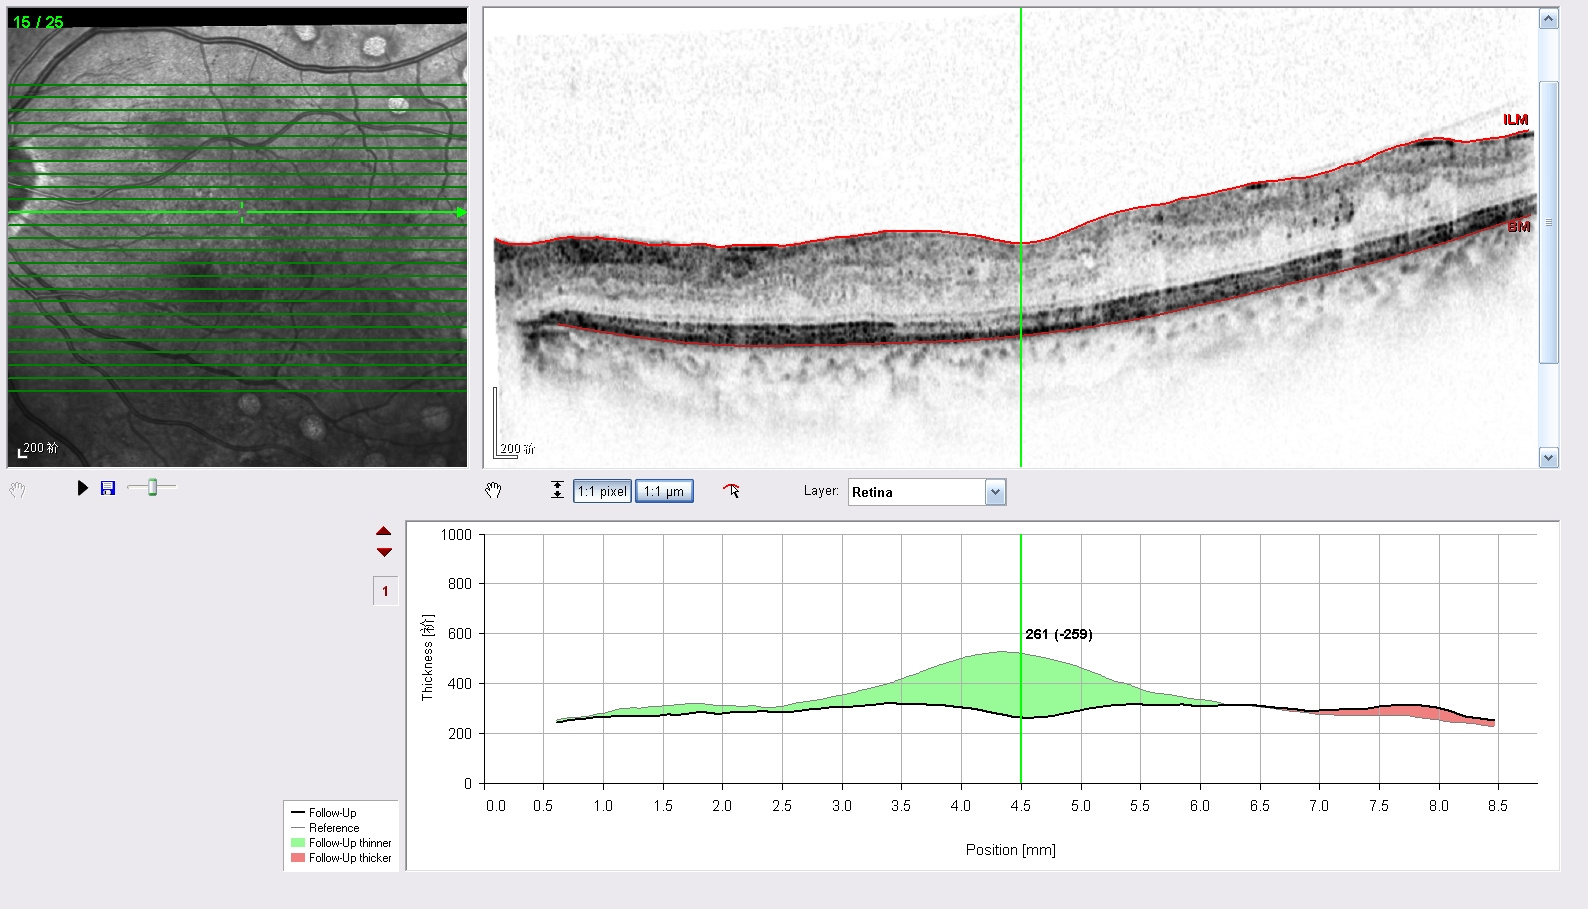Click the red ILM layer label
Image resolution: width=1588 pixels, height=909 pixels.
[1516, 120]
